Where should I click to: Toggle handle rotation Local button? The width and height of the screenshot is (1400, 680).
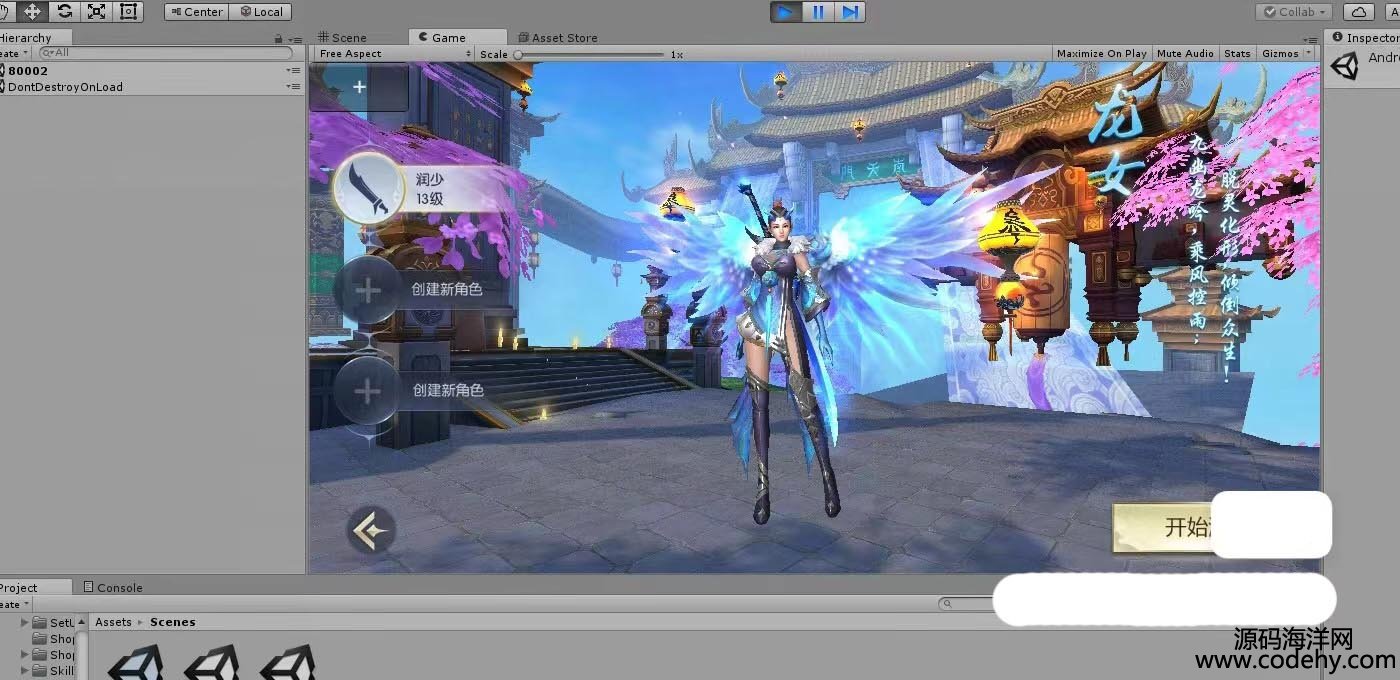261,12
